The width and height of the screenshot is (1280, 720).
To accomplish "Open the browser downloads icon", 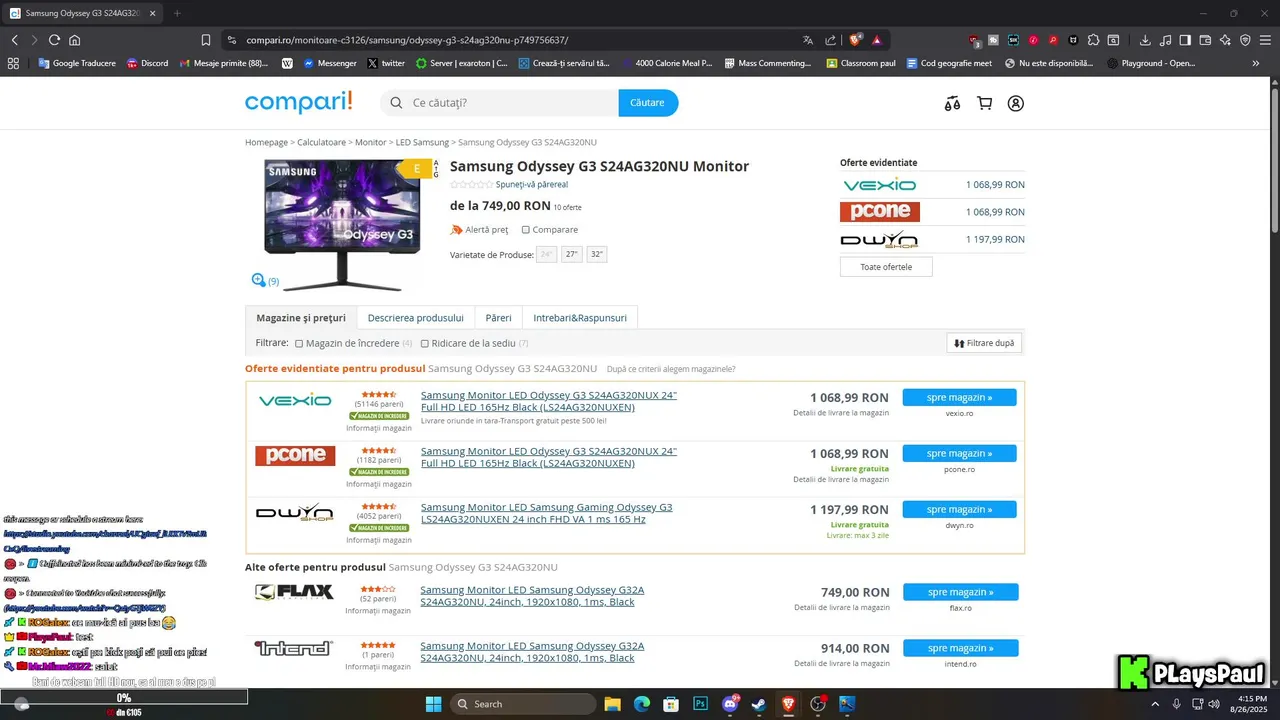I will click(x=1145, y=40).
